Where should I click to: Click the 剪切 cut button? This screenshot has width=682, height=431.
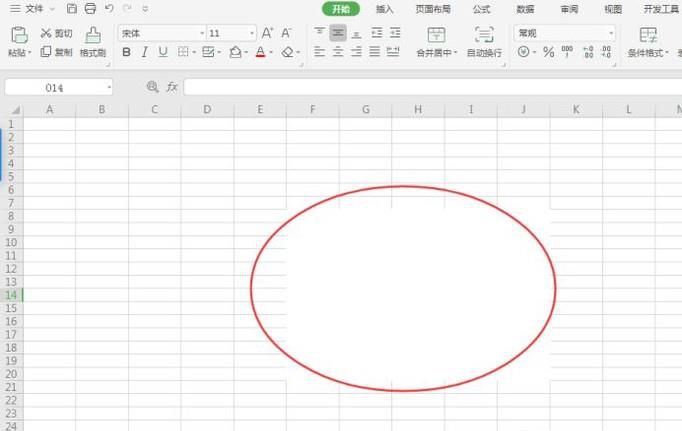pos(57,33)
